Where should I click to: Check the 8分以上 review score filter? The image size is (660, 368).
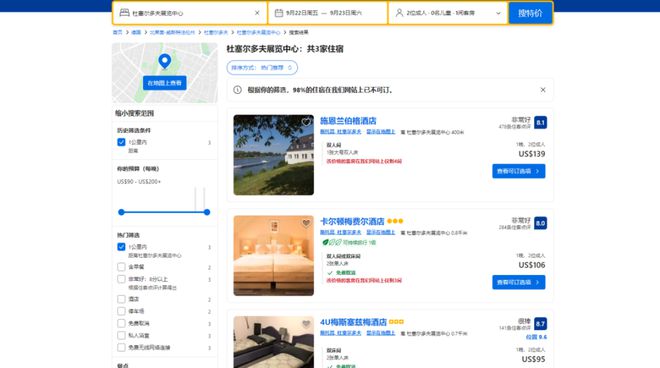click(x=121, y=279)
